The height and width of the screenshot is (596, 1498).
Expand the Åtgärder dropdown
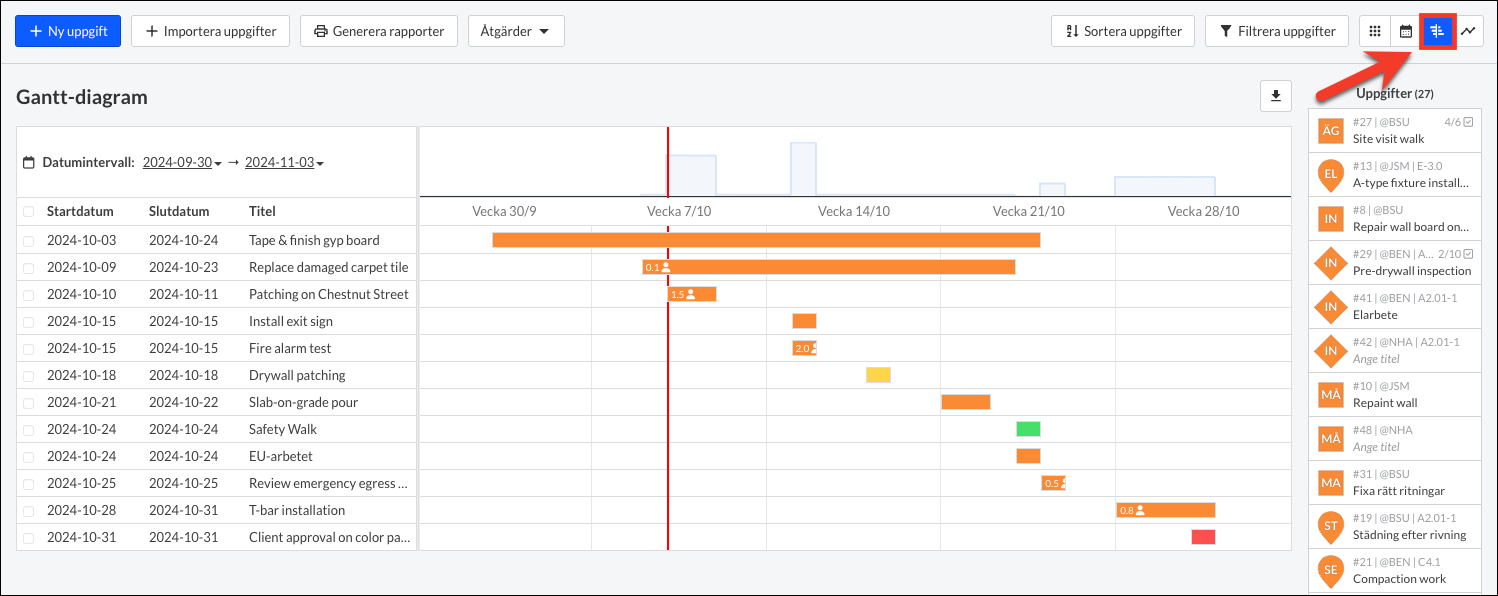516,31
